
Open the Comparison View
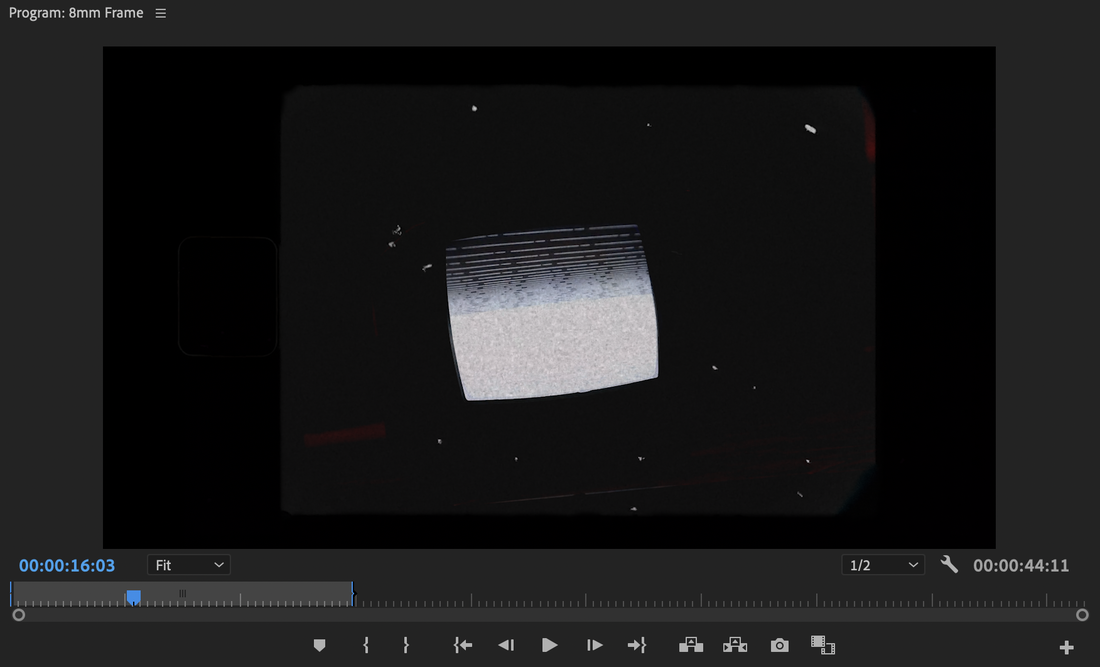pyautogui.click(x=823, y=645)
